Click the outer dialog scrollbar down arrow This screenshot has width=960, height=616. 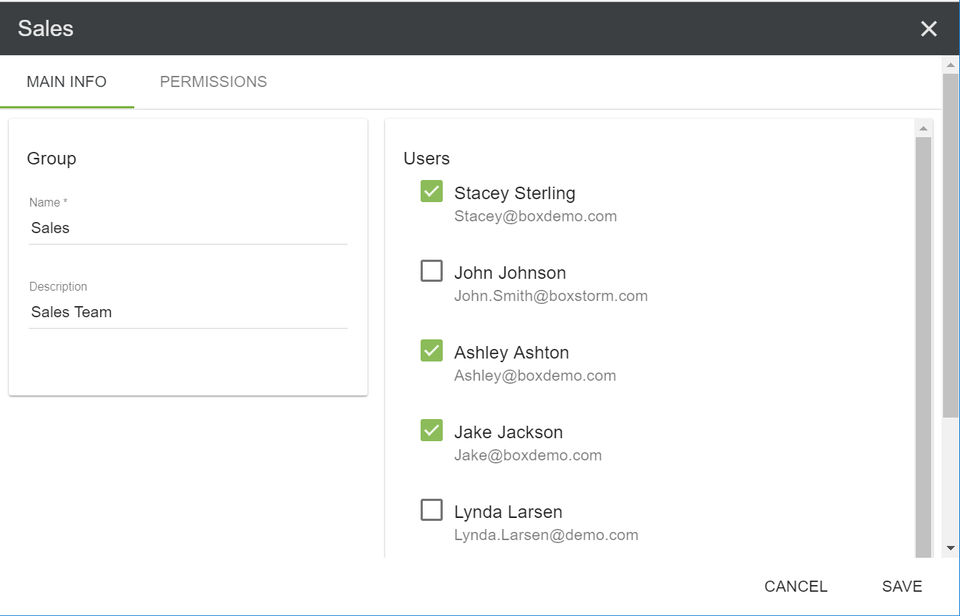pos(950,548)
